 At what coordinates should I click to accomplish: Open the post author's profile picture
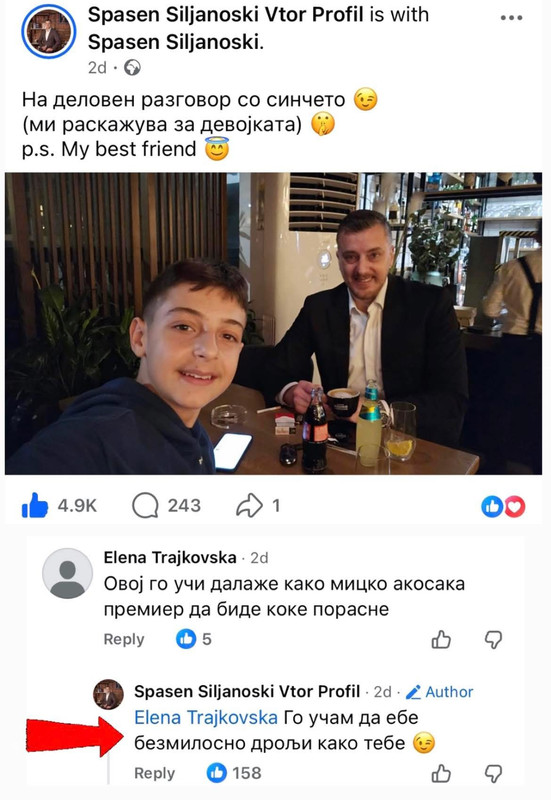[x=48, y=32]
